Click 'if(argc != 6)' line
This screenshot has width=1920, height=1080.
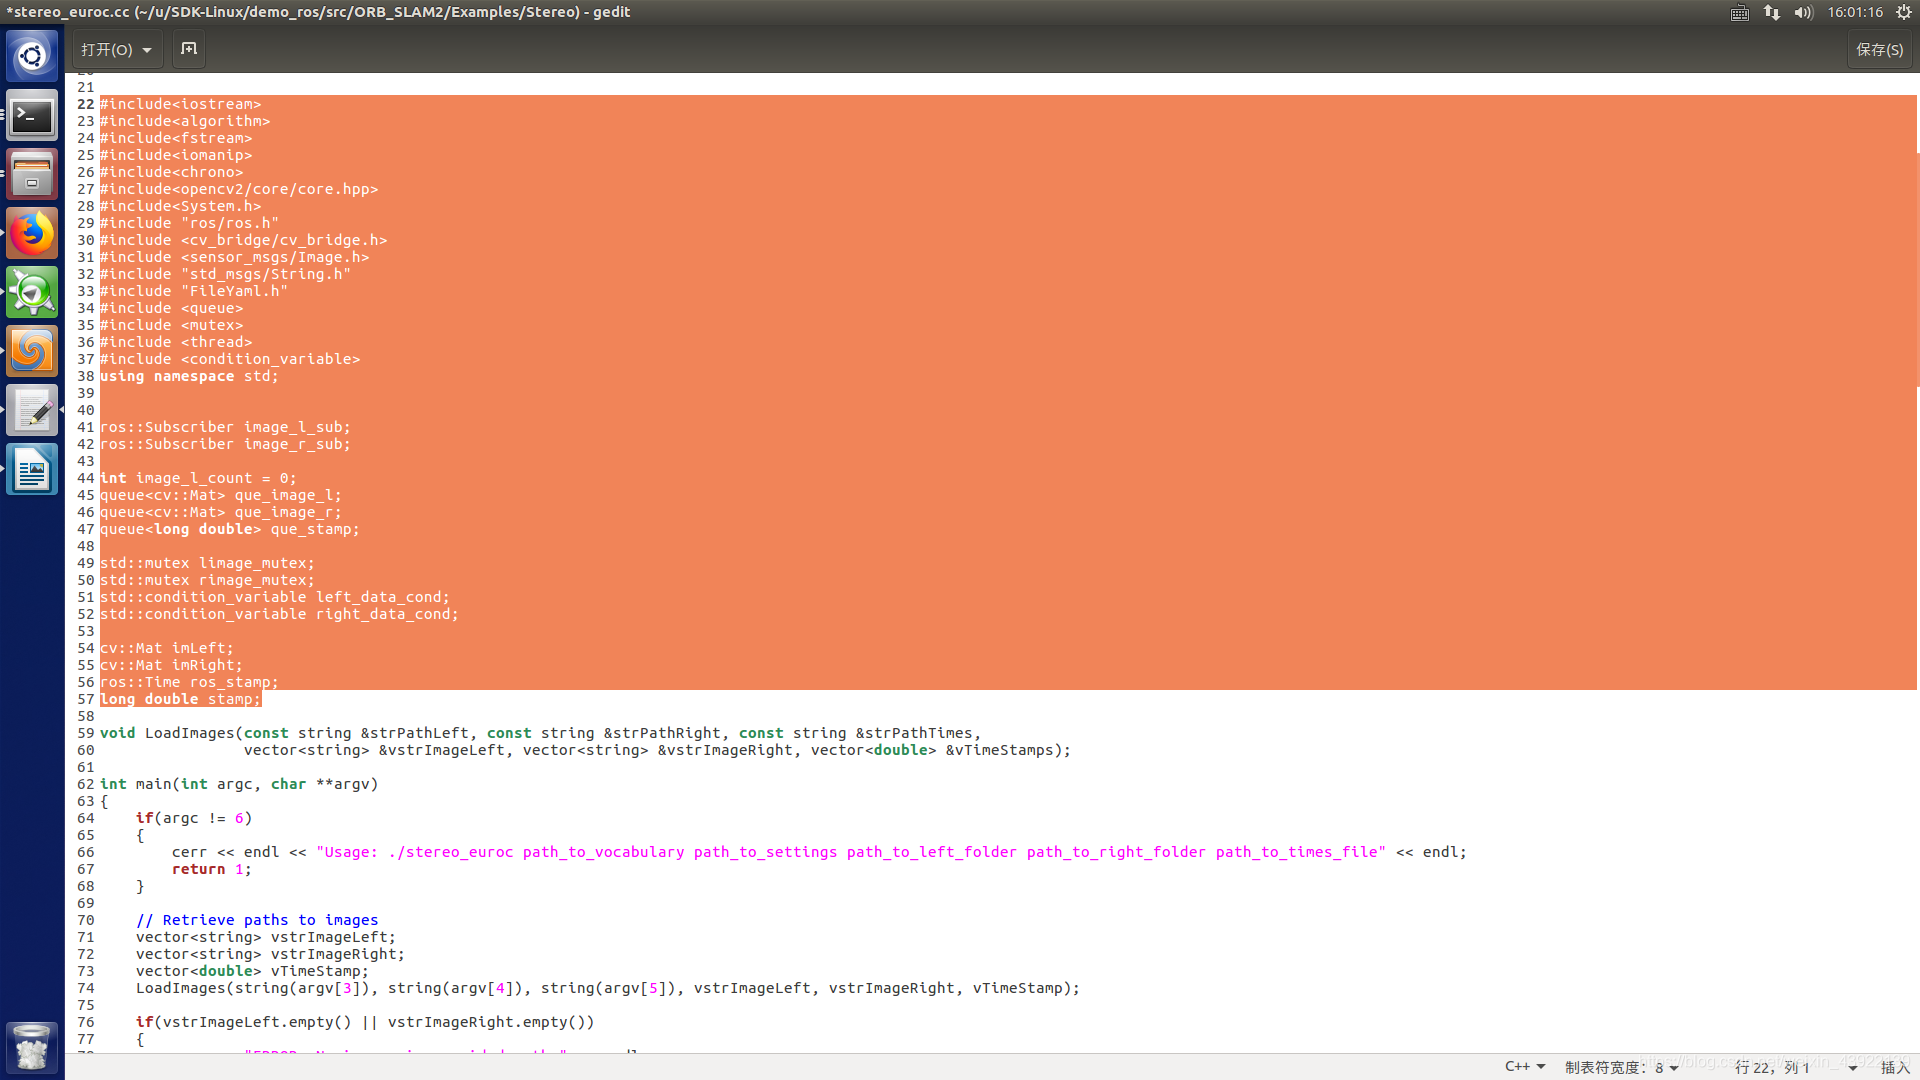(x=194, y=818)
